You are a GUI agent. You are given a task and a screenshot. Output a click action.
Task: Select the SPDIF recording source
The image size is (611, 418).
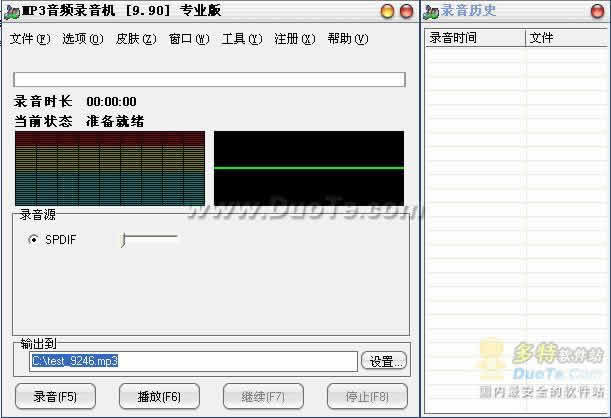click(34, 240)
